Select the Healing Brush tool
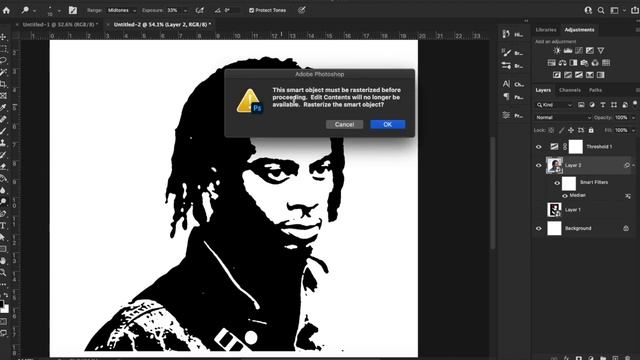Image resolution: width=640 pixels, height=360 pixels. (x=3, y=120)
